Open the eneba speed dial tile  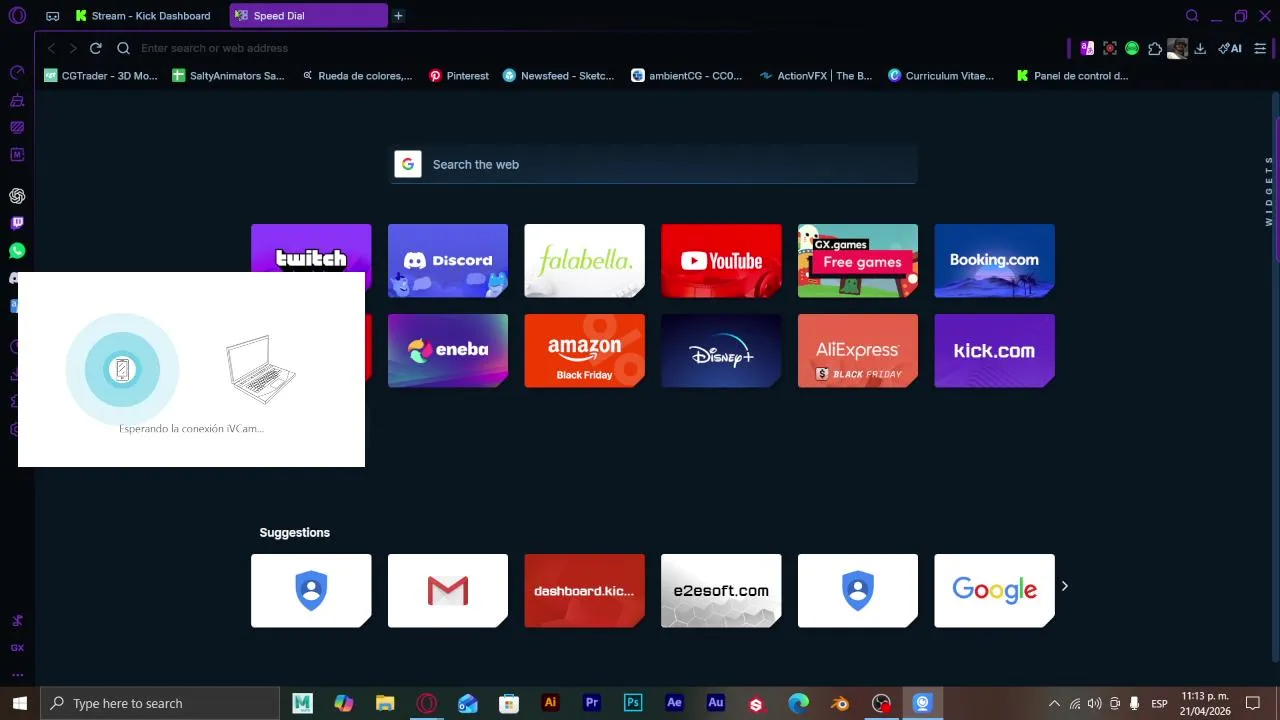pyautogui.click(x=448, y=350)
